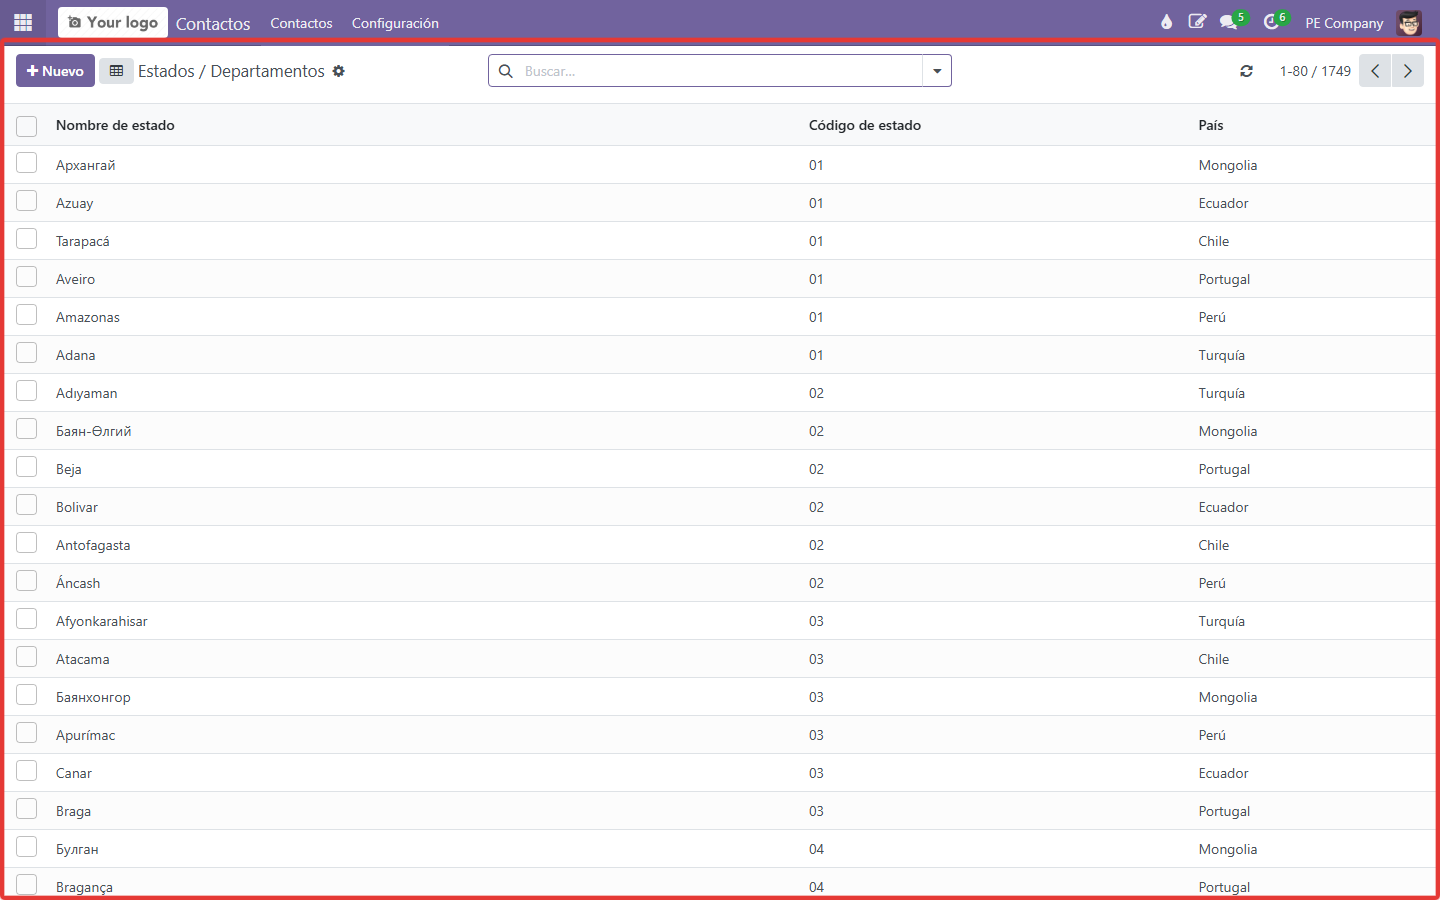The height and width of the screenshot is (900, 1440).
Task: Open the Configuración menu
Action: (395, 23)
